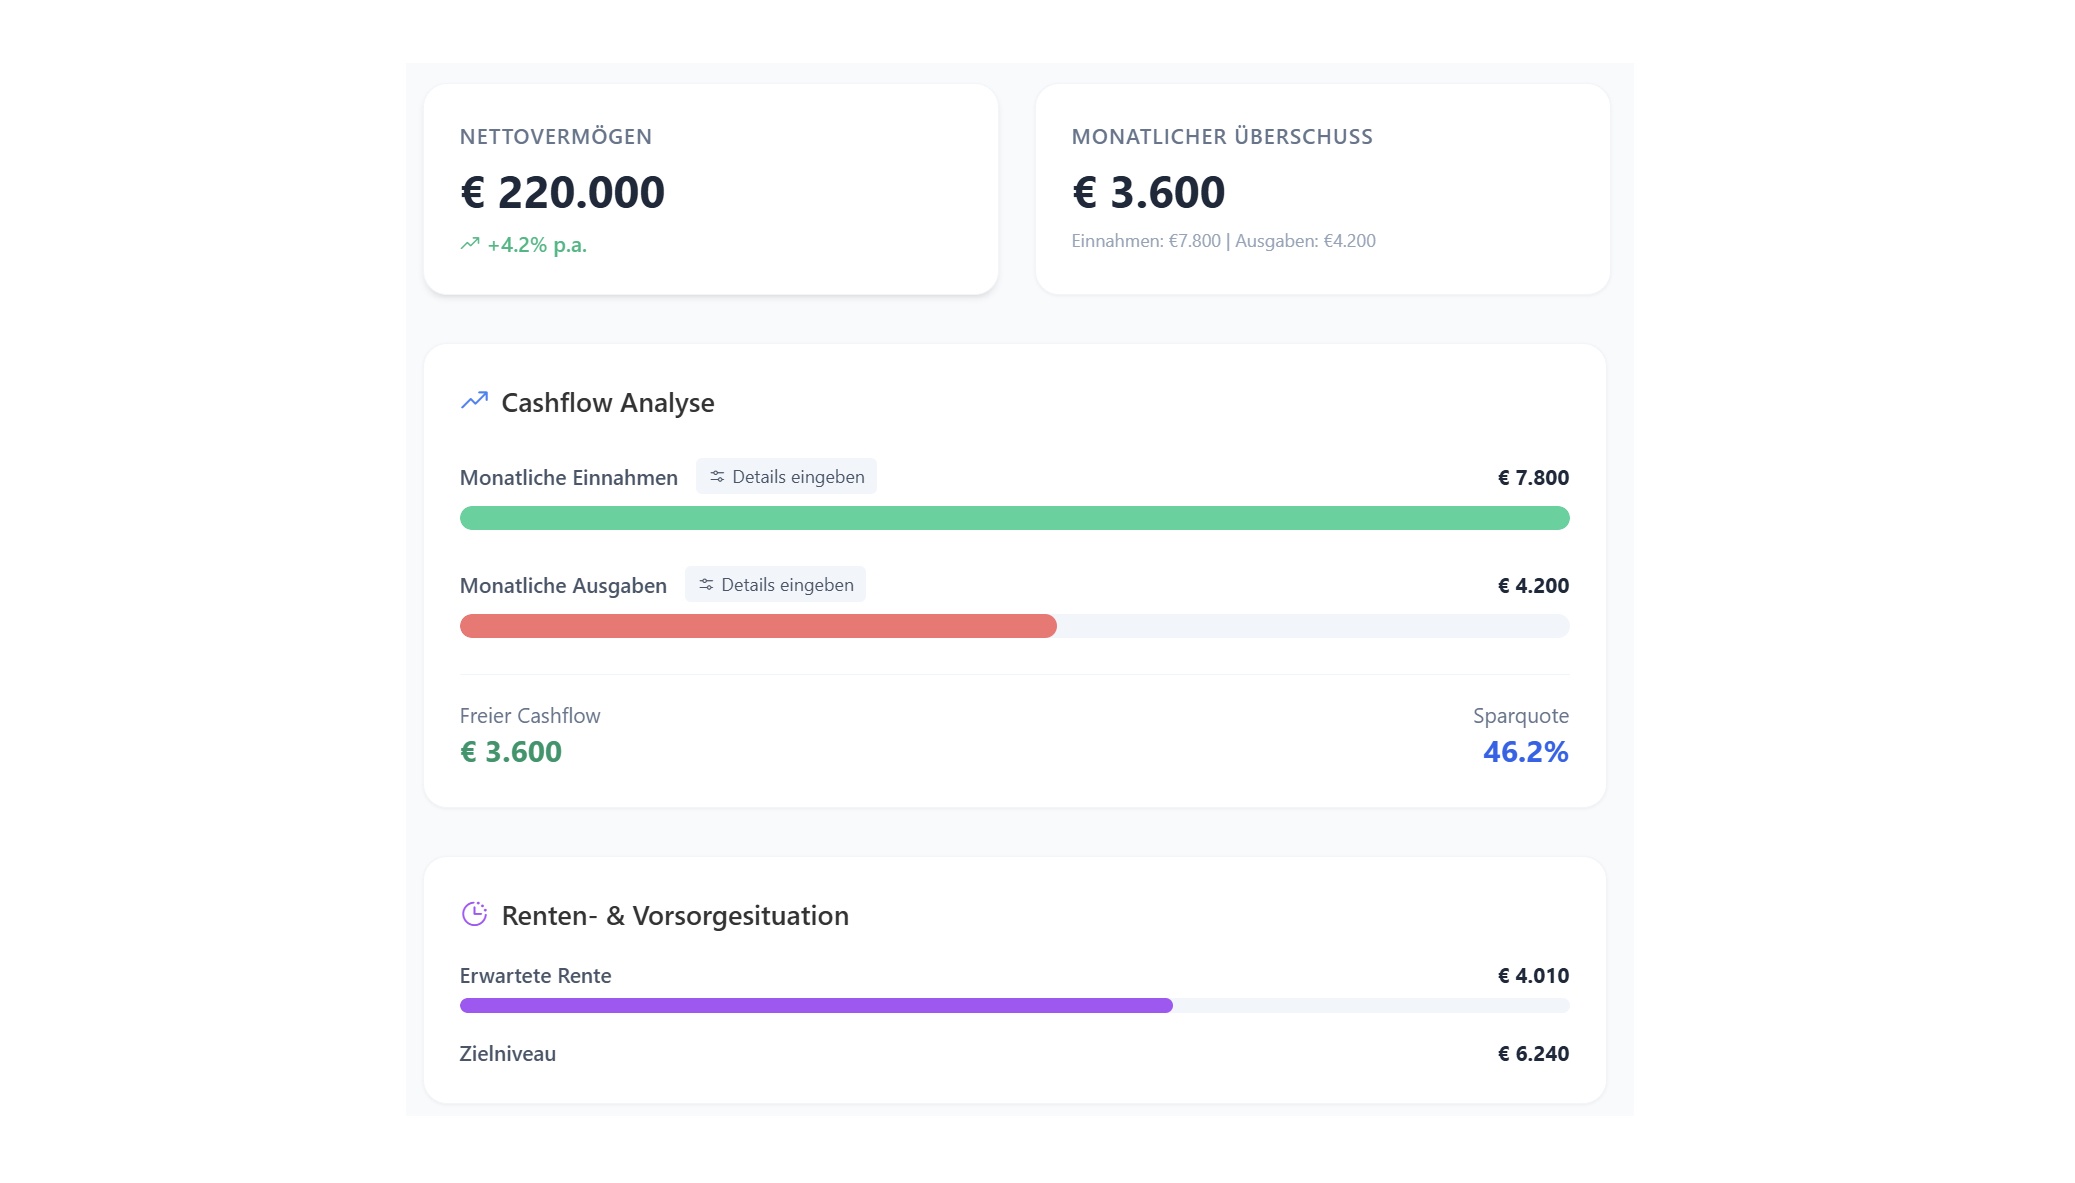The width and height of the screenshot is (2075, 1183).
Task: Click the sliders icon in Ausgaben Details eingeben
Action: click(705, 584)
